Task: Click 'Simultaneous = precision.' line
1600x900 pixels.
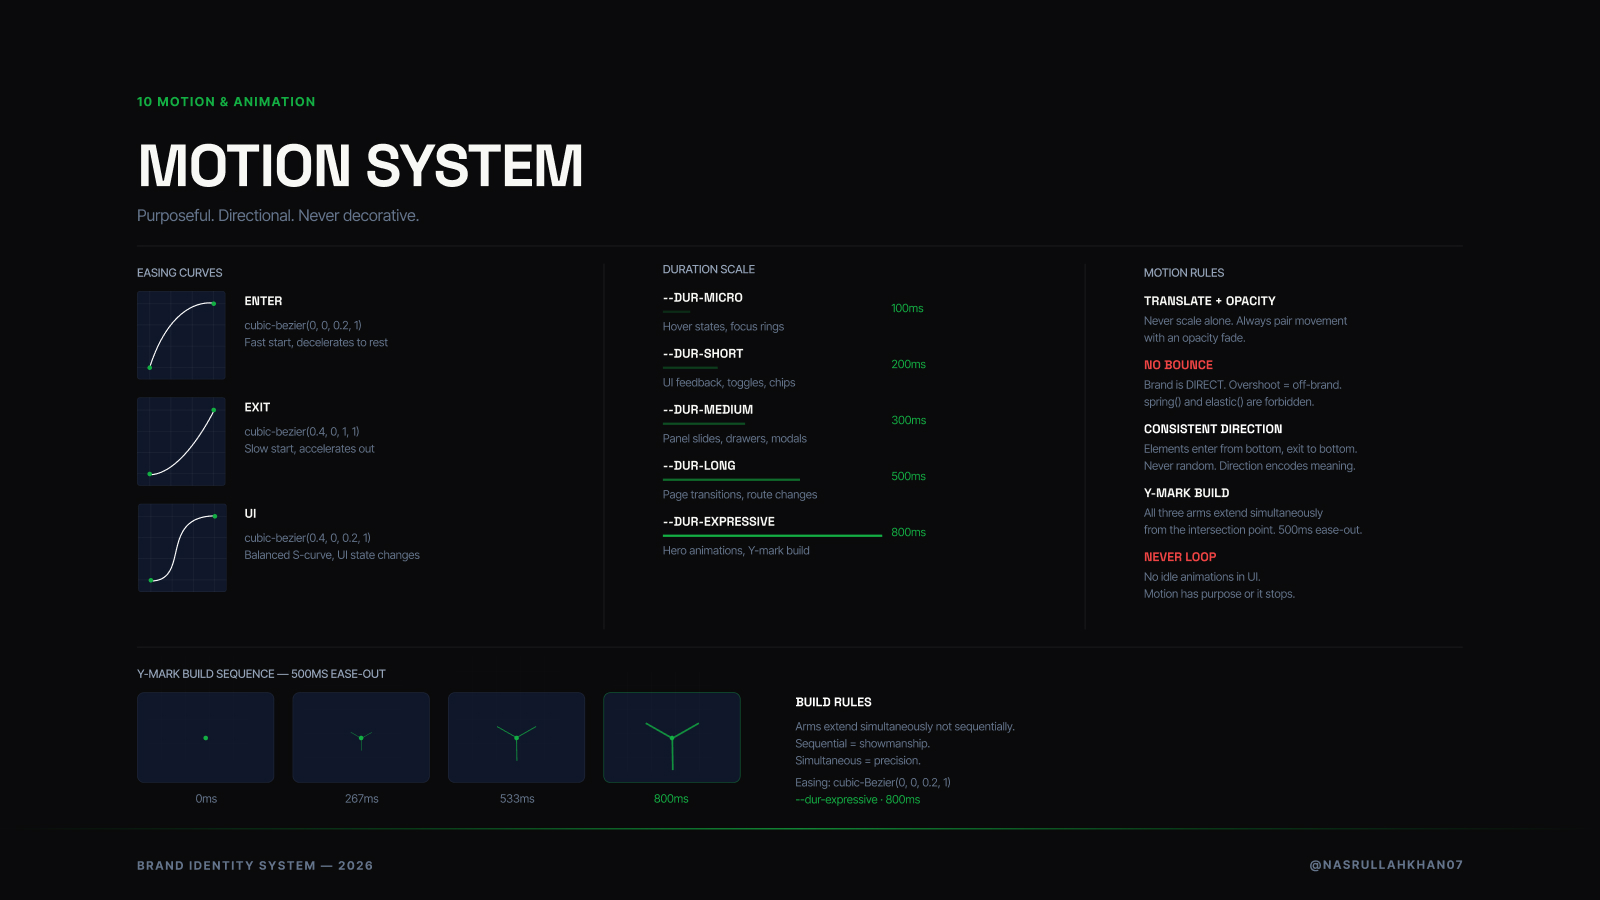Action: pos(858,761)
